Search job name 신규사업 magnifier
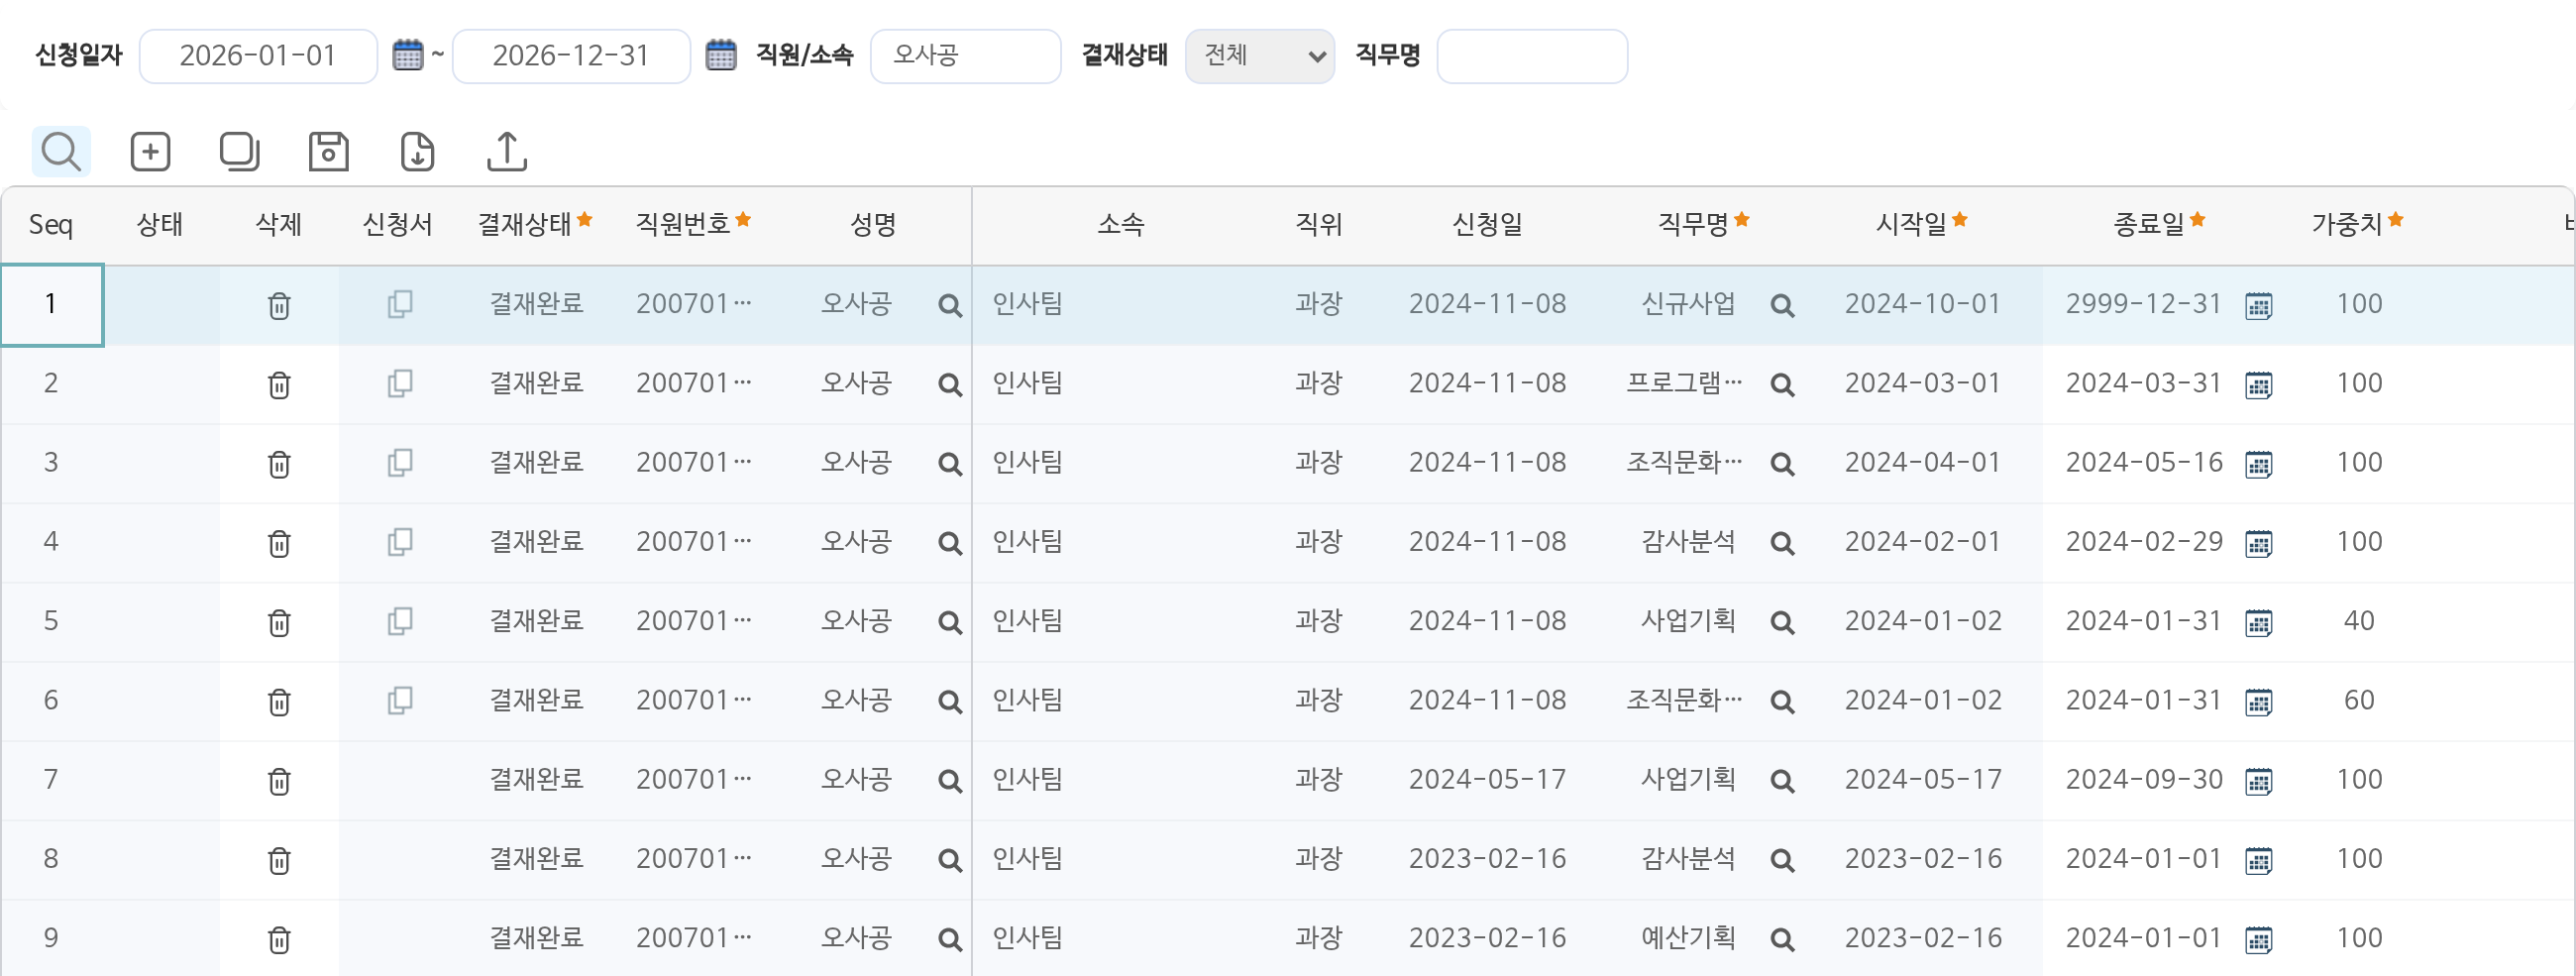 (x=1782, y=306)
